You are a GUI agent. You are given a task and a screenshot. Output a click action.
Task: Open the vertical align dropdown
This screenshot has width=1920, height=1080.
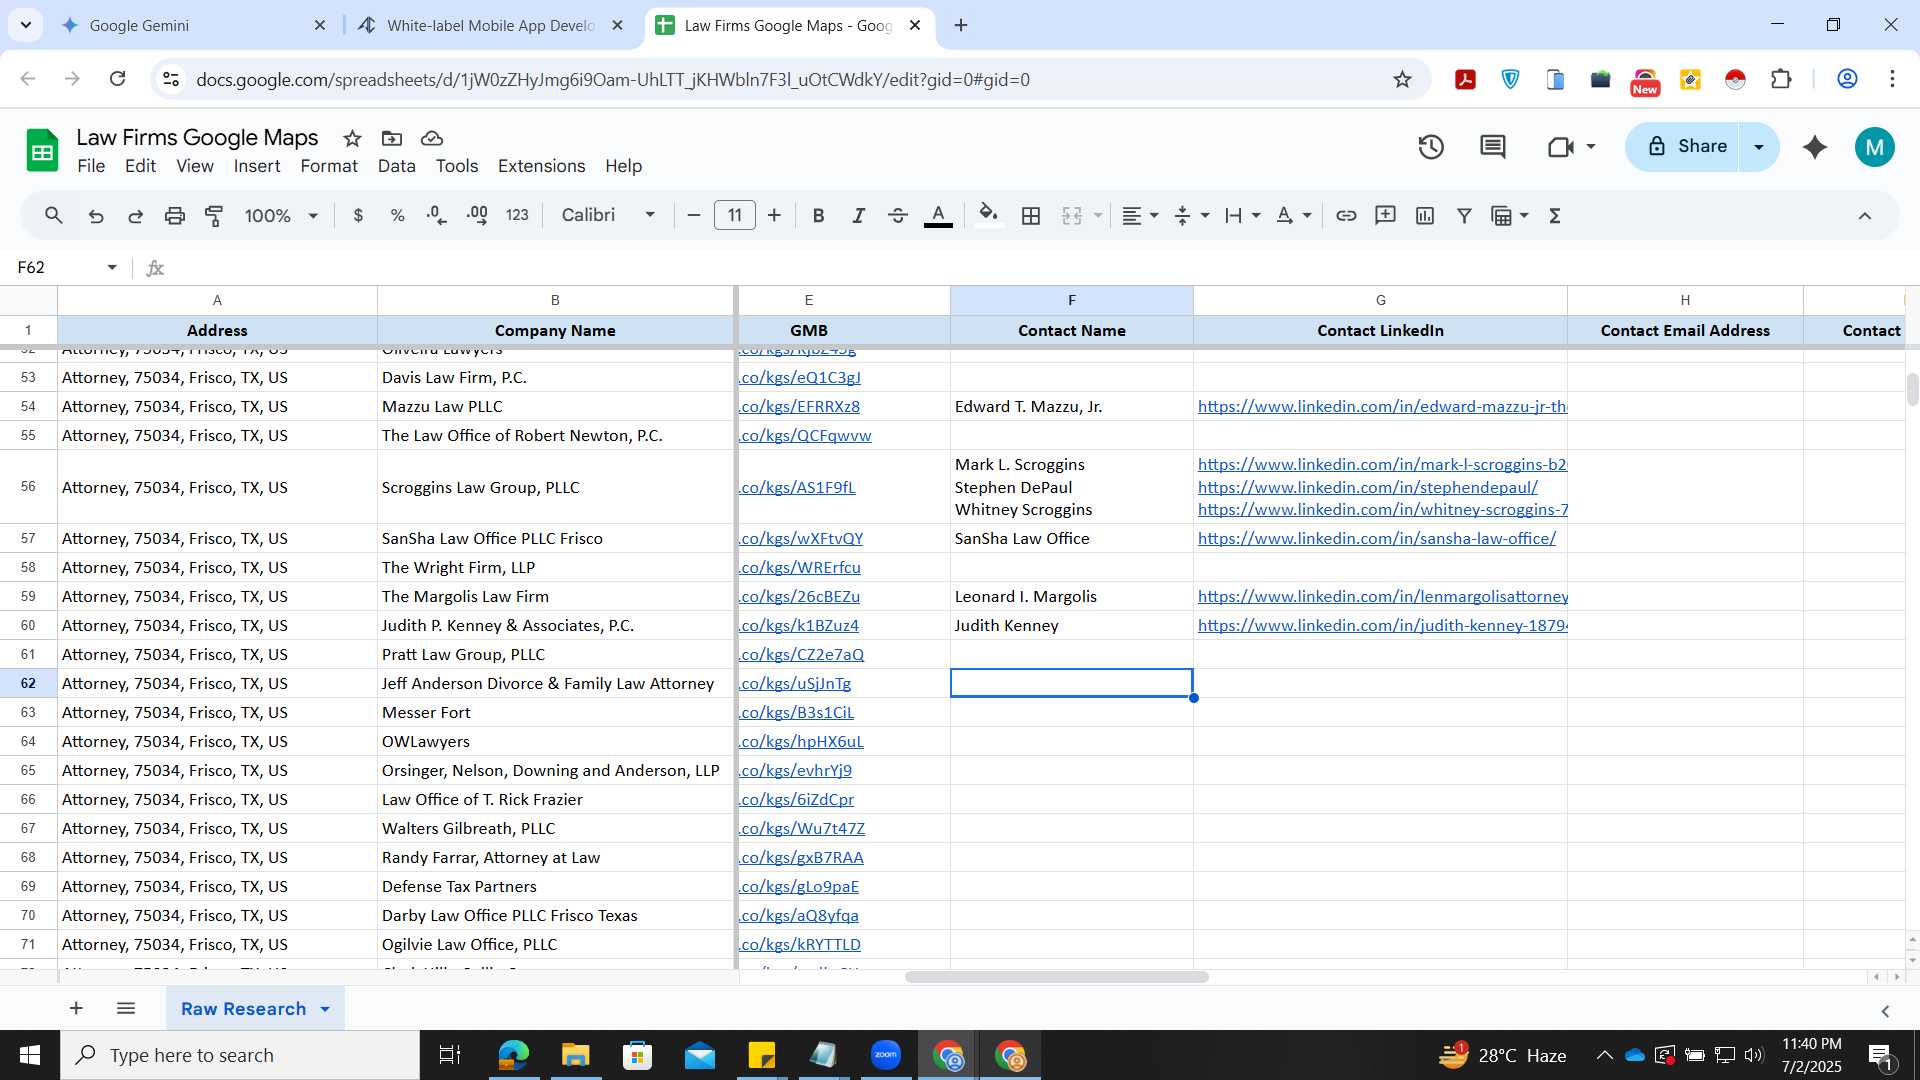pyautogui.click(x=1191, y=215)
